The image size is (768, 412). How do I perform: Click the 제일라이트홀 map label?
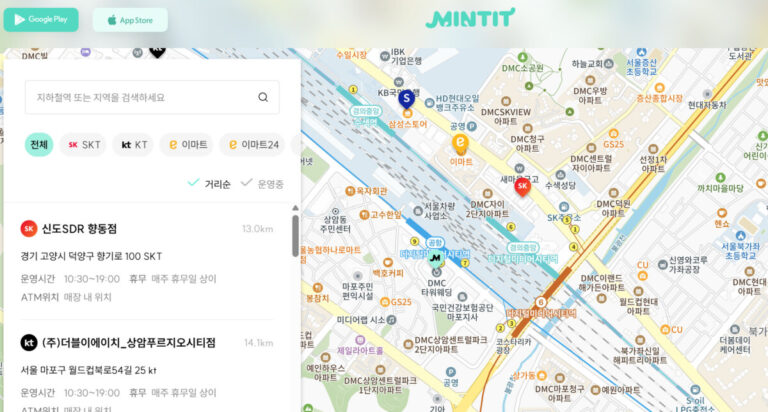[360, 351]
